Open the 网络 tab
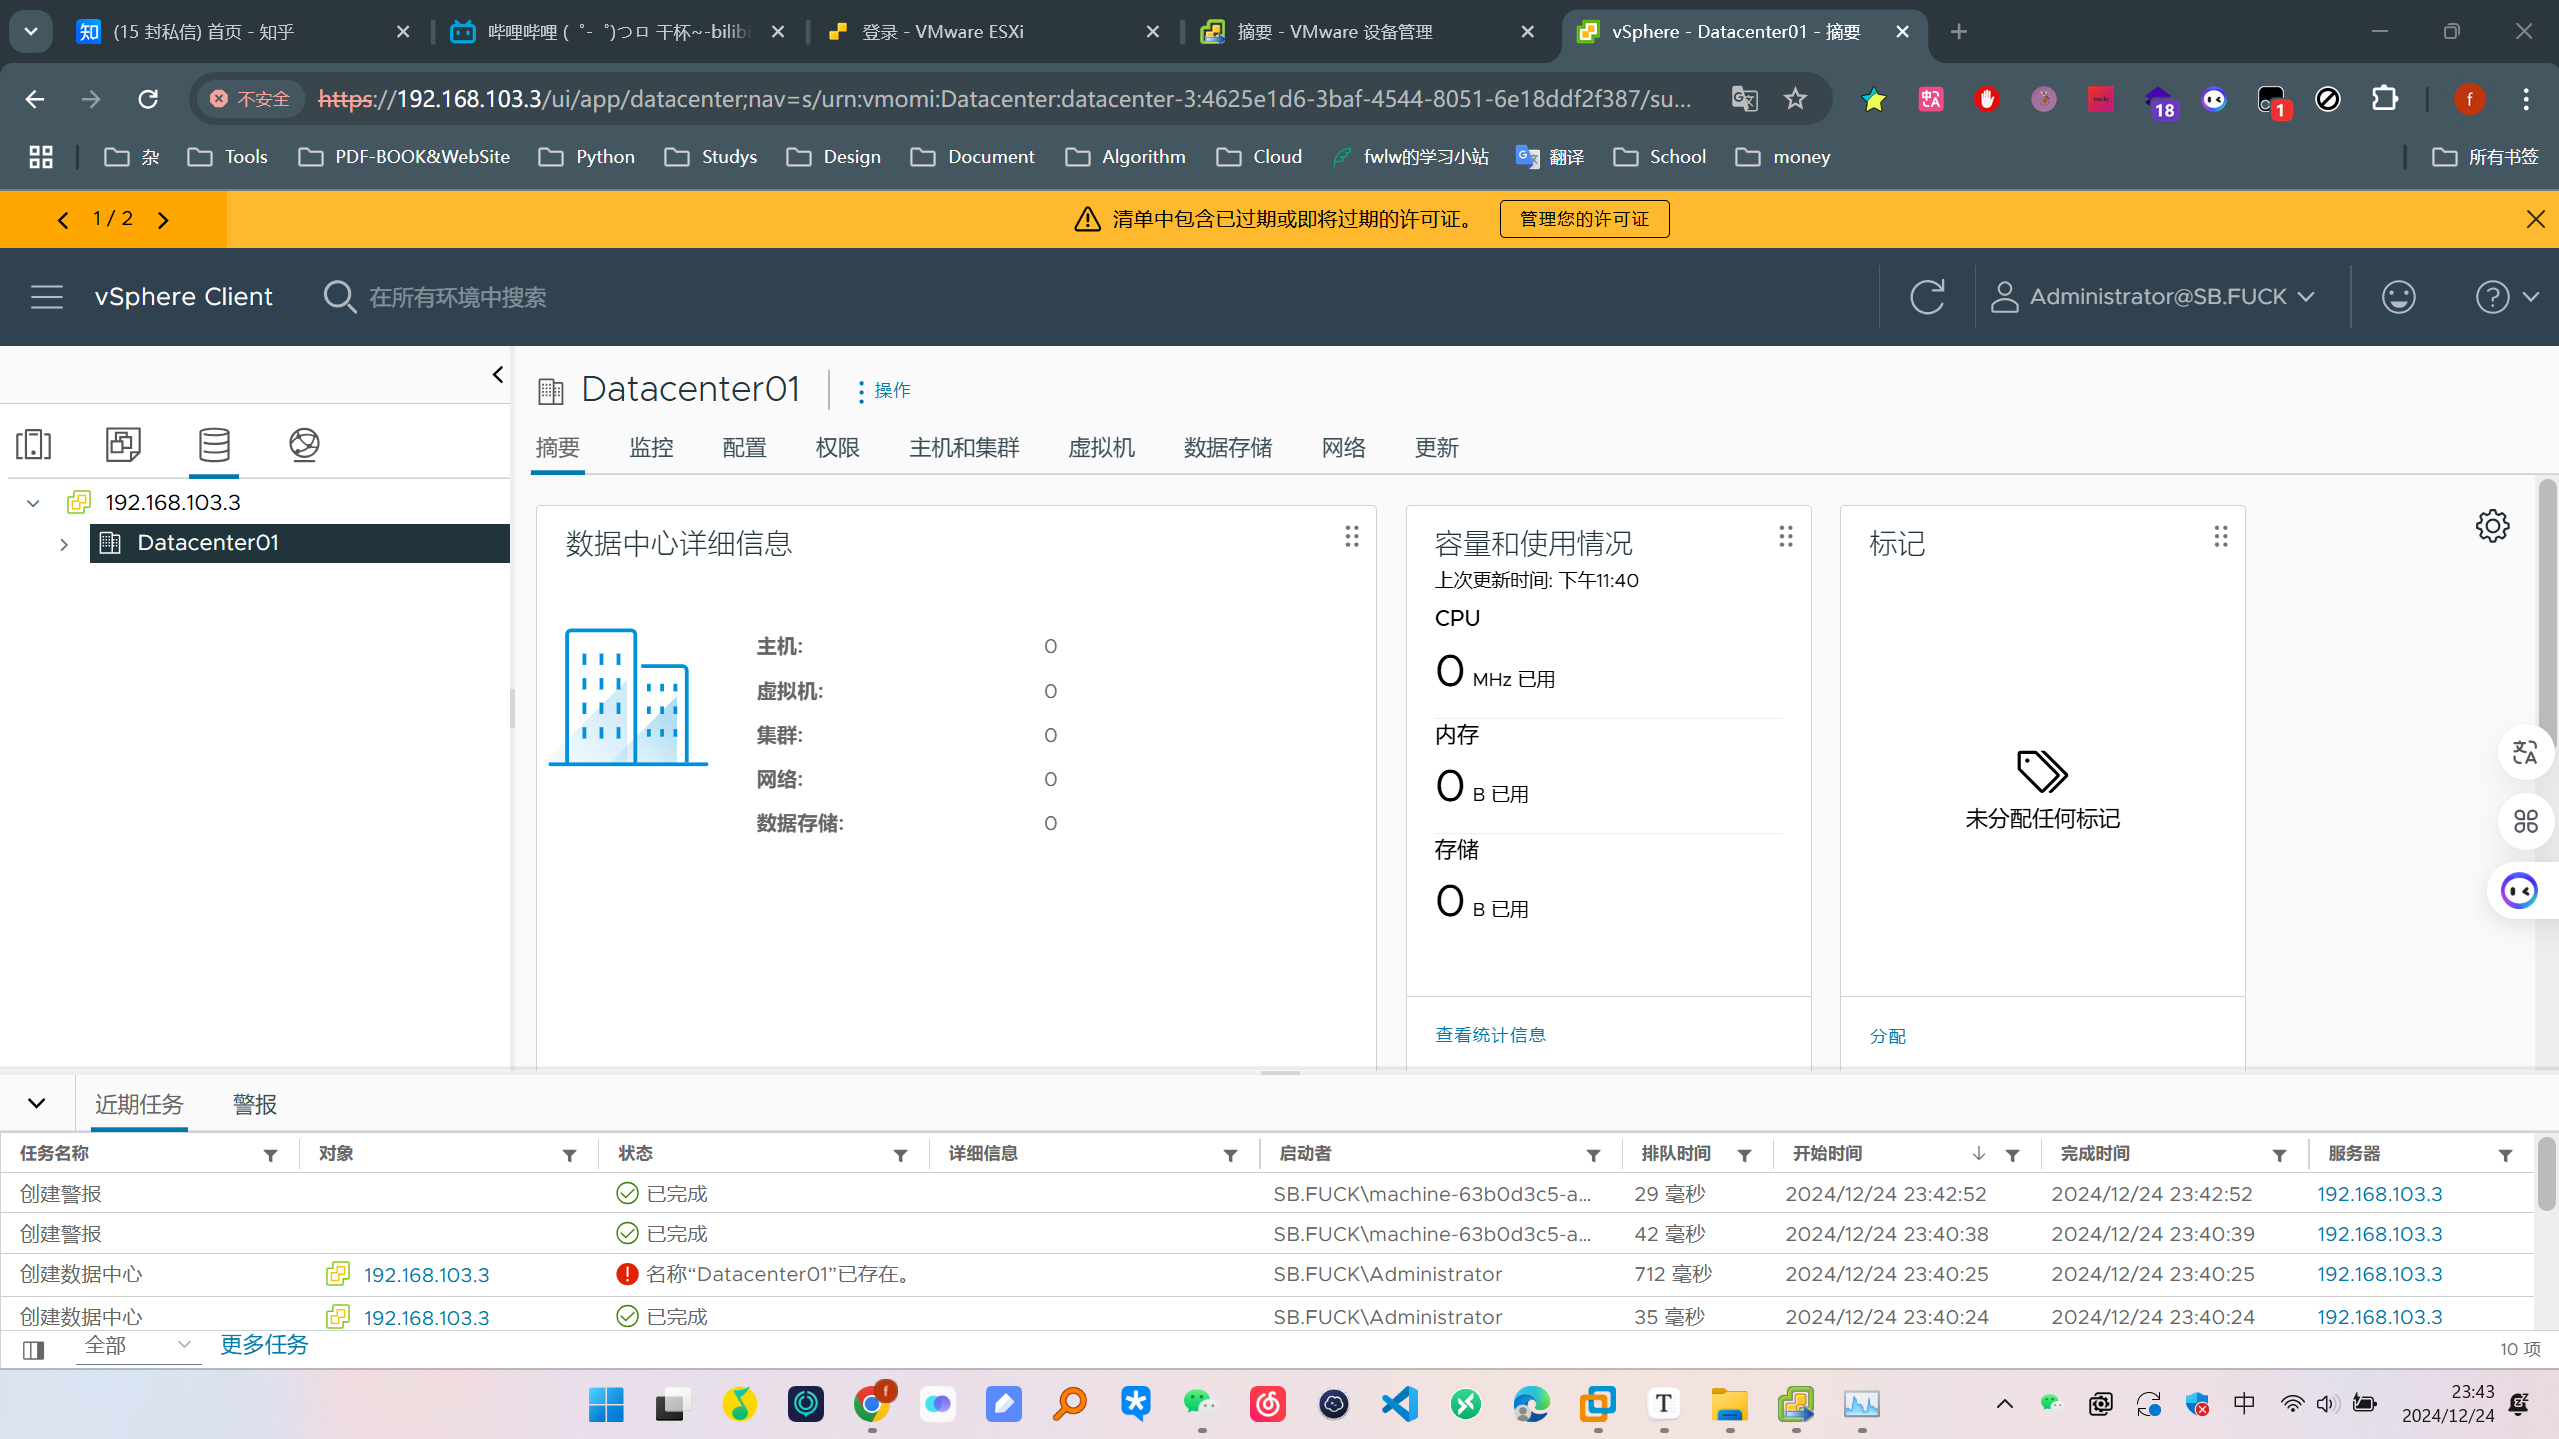 click(x=1343, y=448)
